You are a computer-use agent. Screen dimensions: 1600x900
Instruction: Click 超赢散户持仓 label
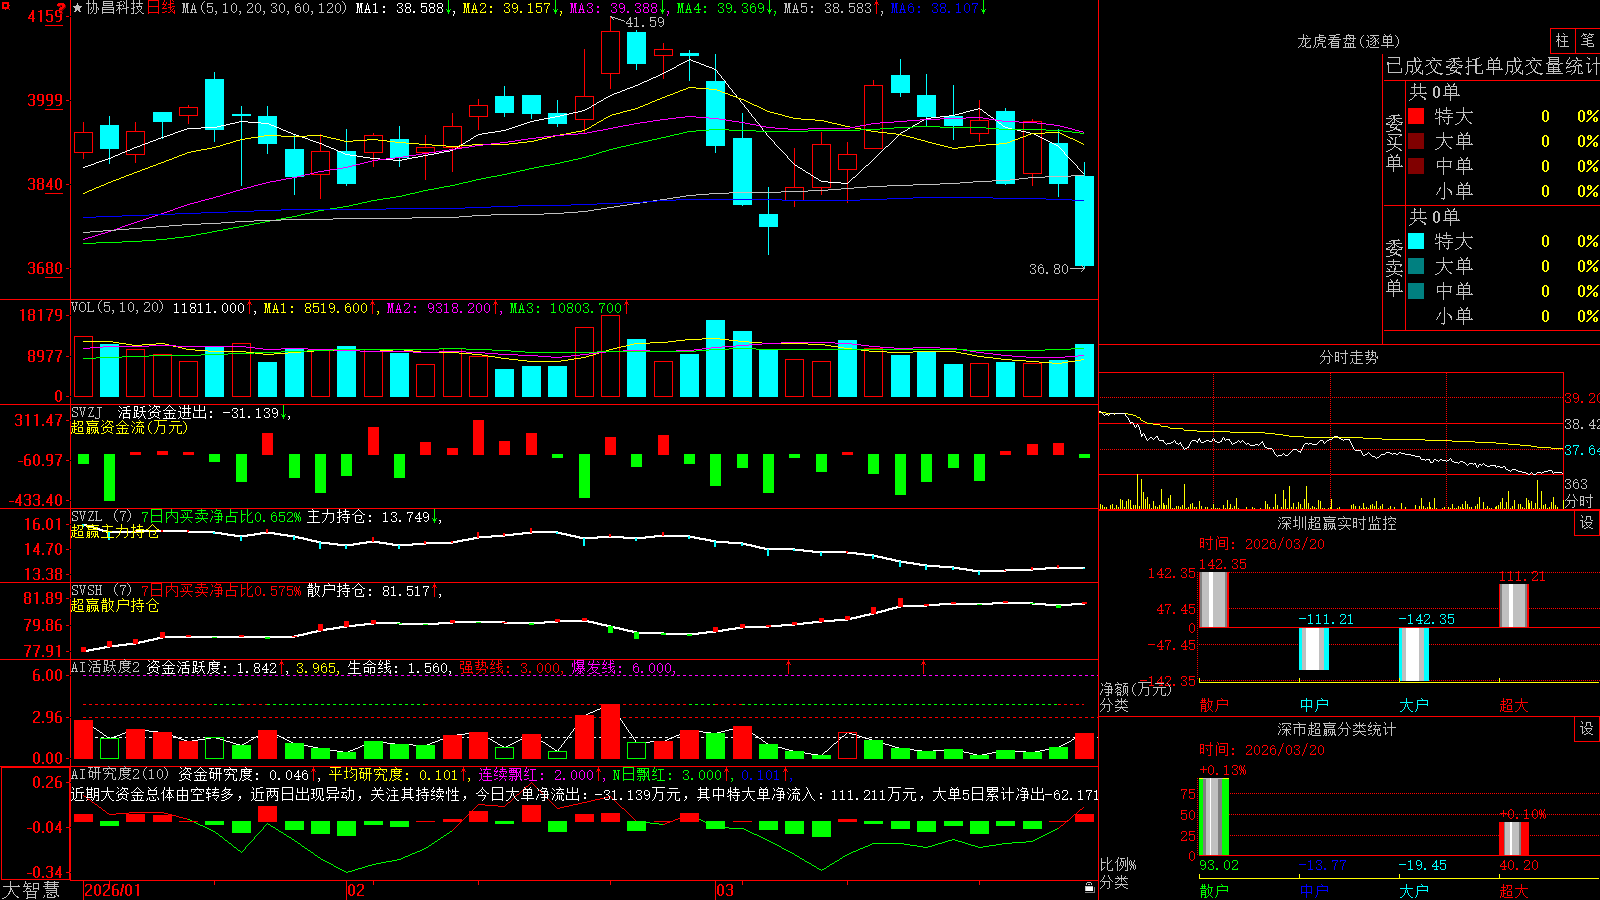[115, 605]
